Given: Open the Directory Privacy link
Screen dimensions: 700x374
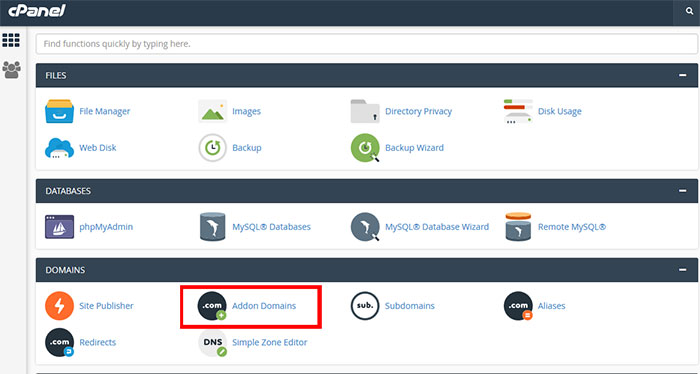Looking at the screenshot, I should [x=419, y=111].
